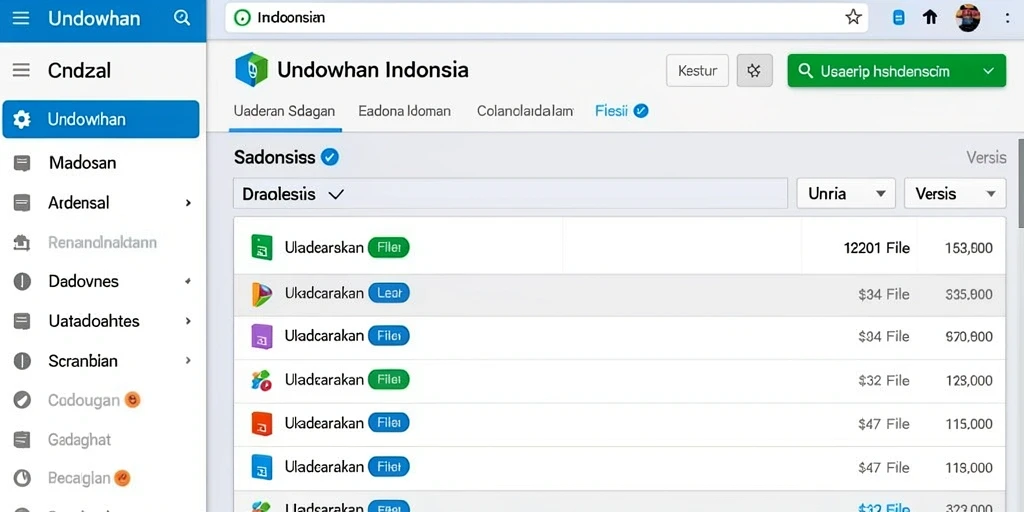
Task: Click the Dadovnes circle icon
Action: 22,281
